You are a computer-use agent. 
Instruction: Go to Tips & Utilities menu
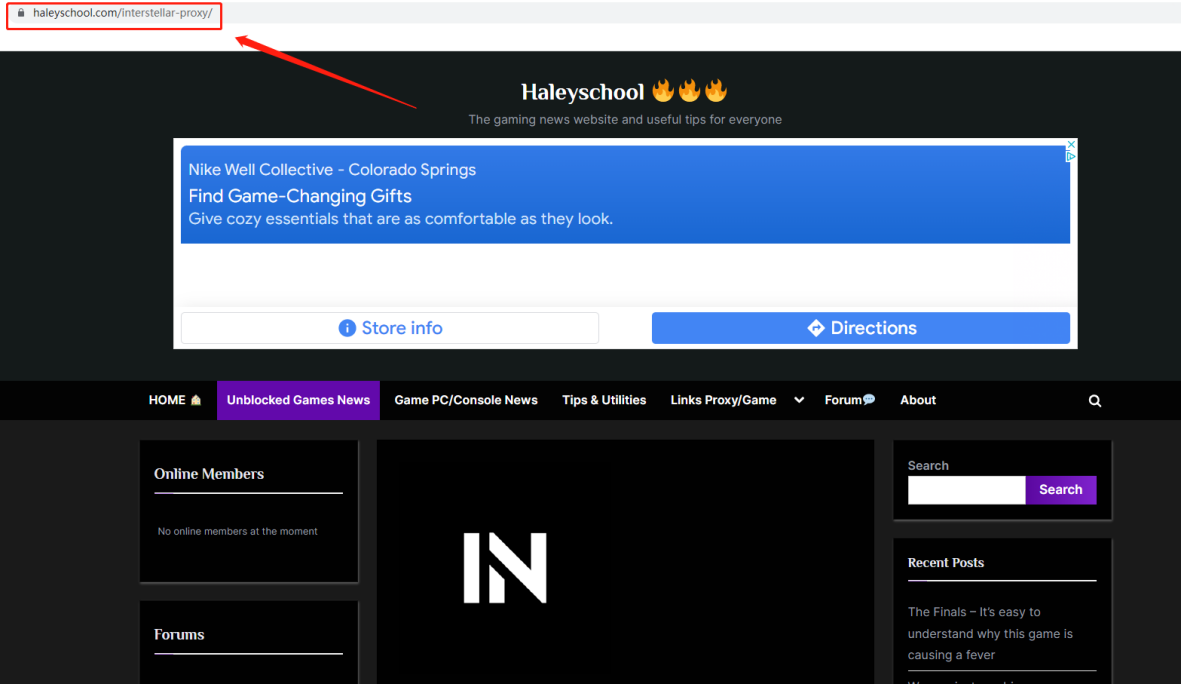click(604, 400)
